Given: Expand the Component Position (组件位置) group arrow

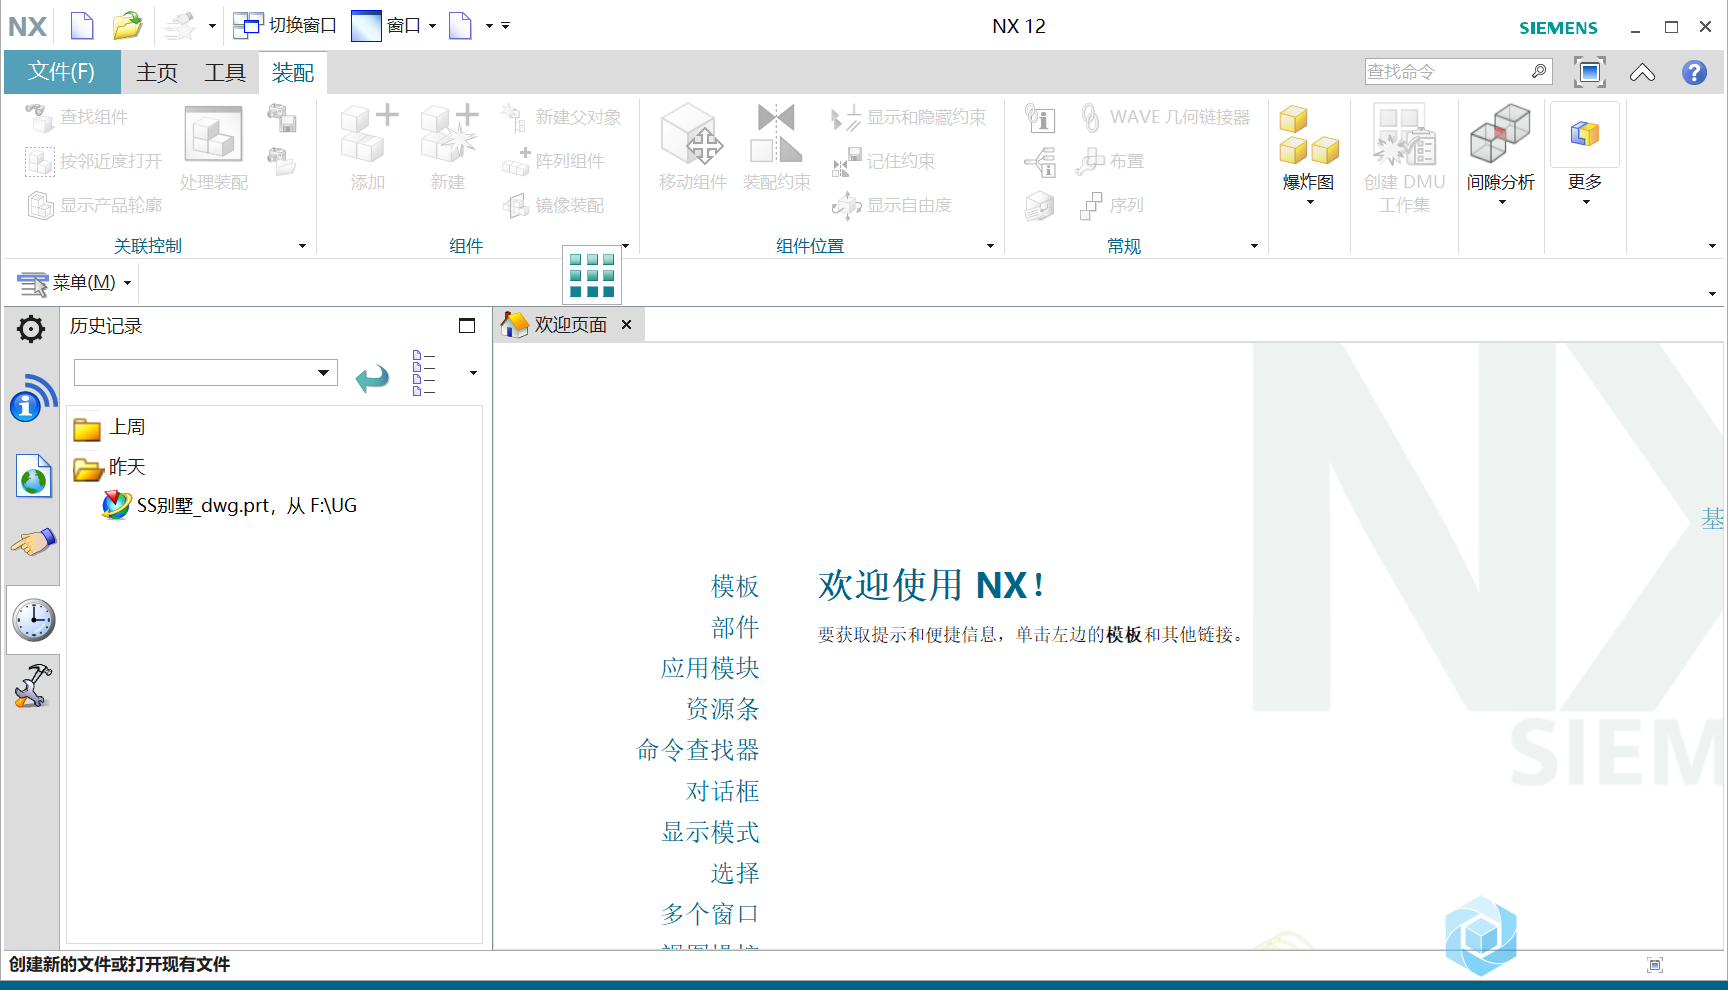Looking at the screenshot, I should tap(990, 246).
